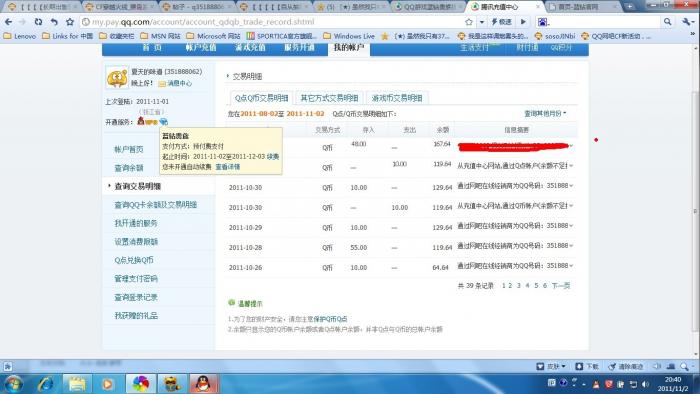
Task: Open 帐户首页 in left sidebar
Action: tap(129, 149)
